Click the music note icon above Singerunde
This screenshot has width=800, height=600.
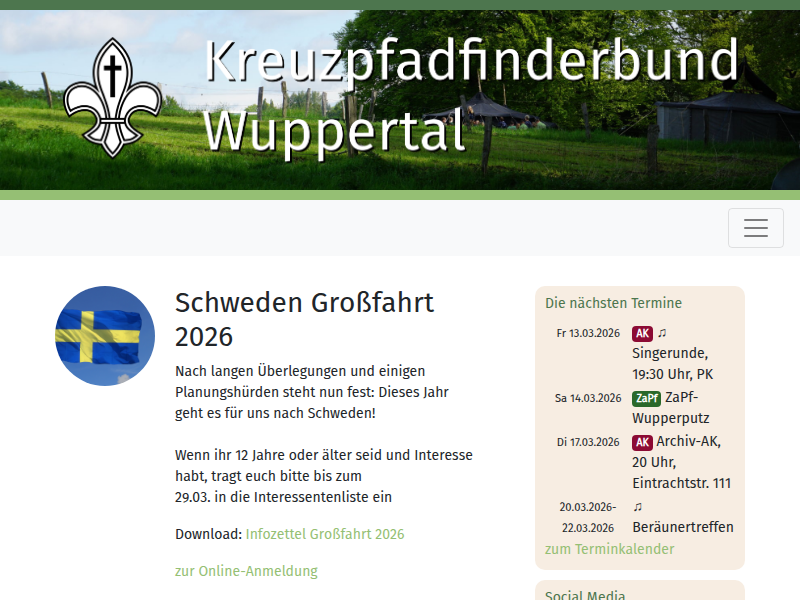coord(662,333)
